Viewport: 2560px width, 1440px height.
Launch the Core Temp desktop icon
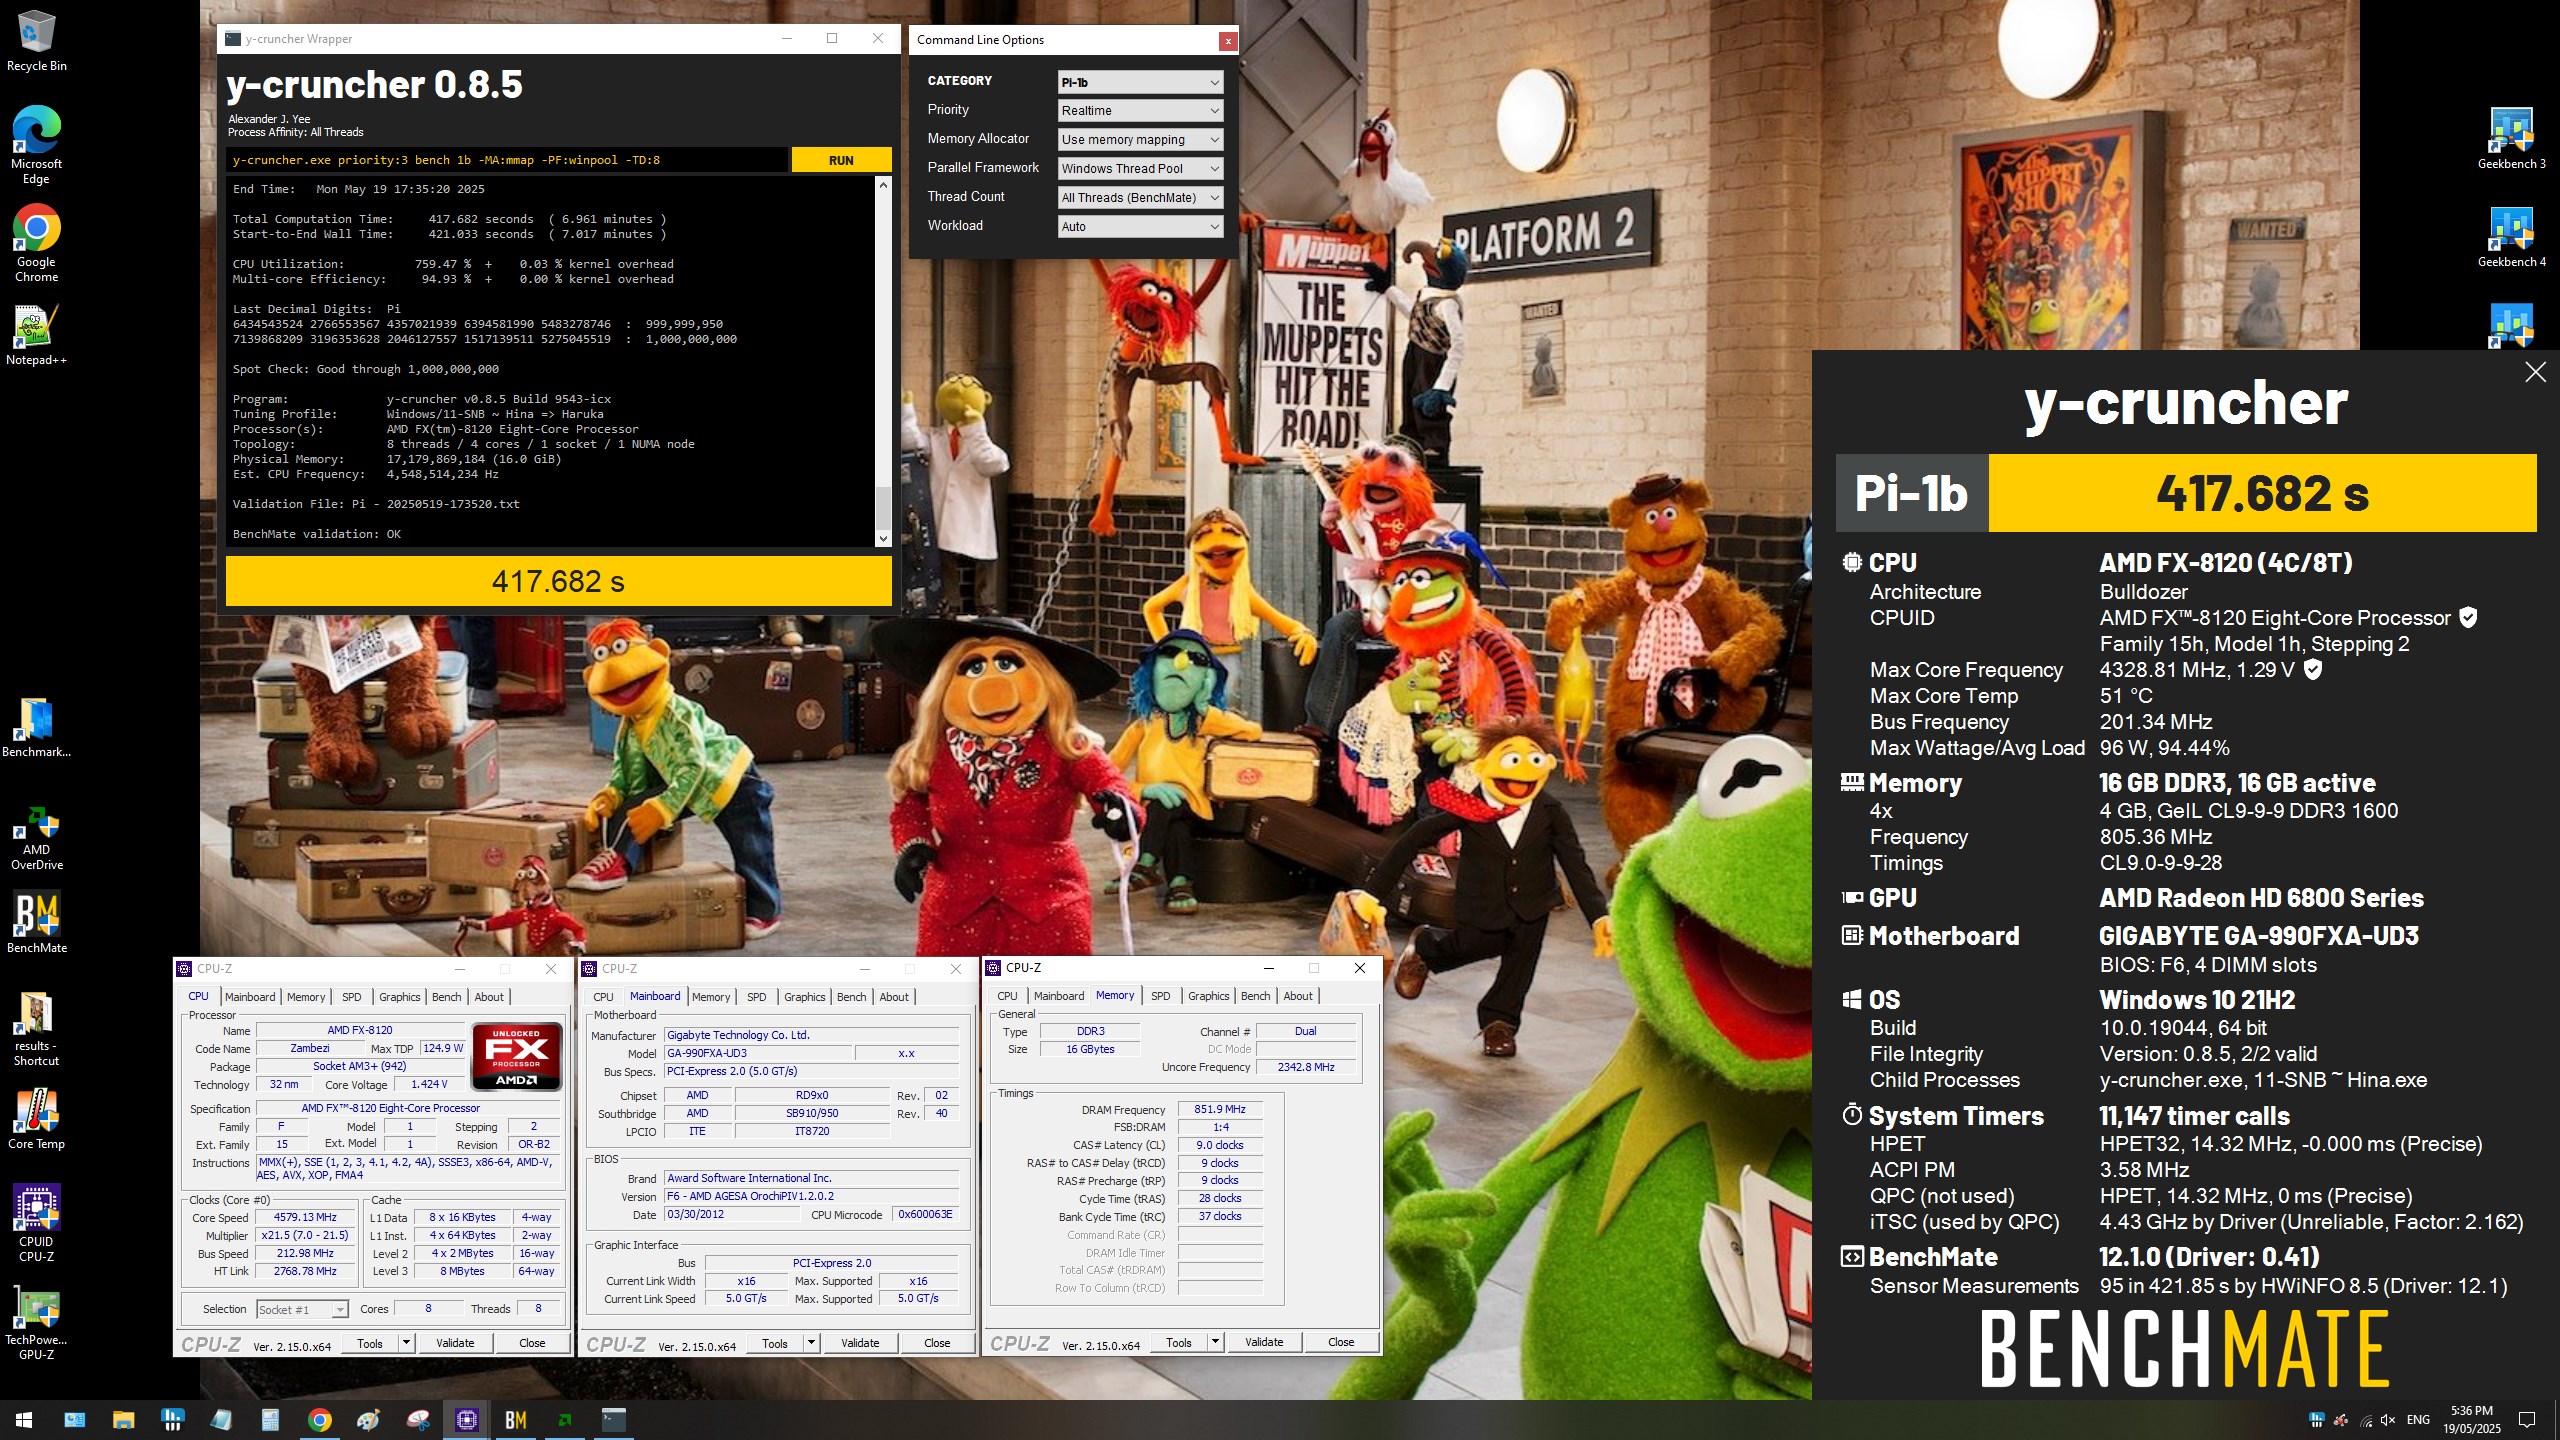36,1119
